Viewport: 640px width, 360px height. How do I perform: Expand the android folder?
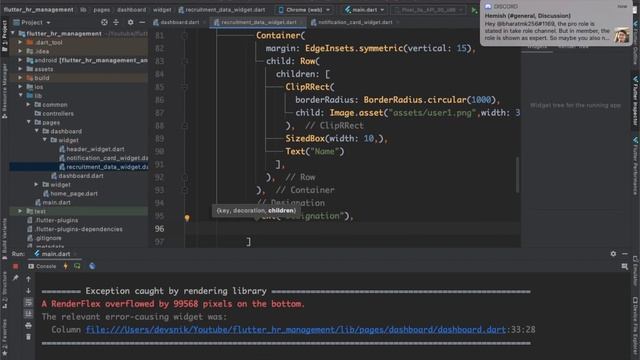pos(20,60)
